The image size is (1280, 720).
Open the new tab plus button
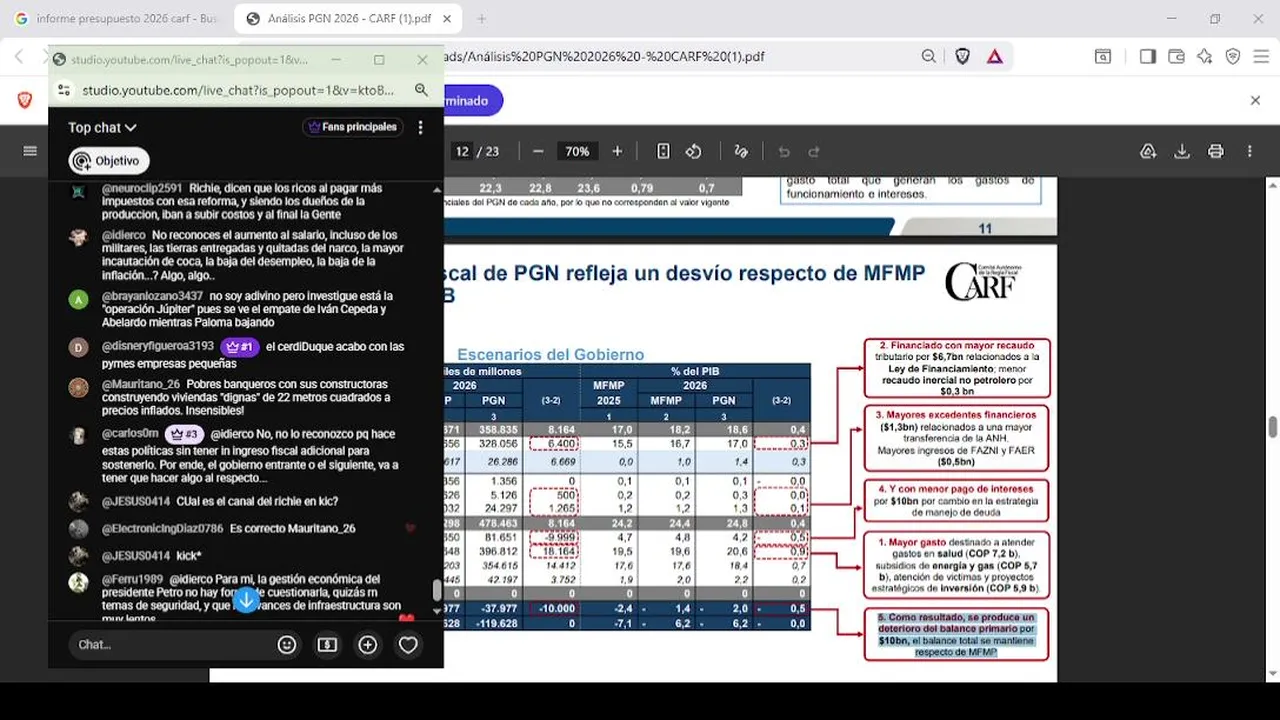[x=481, y=18]
